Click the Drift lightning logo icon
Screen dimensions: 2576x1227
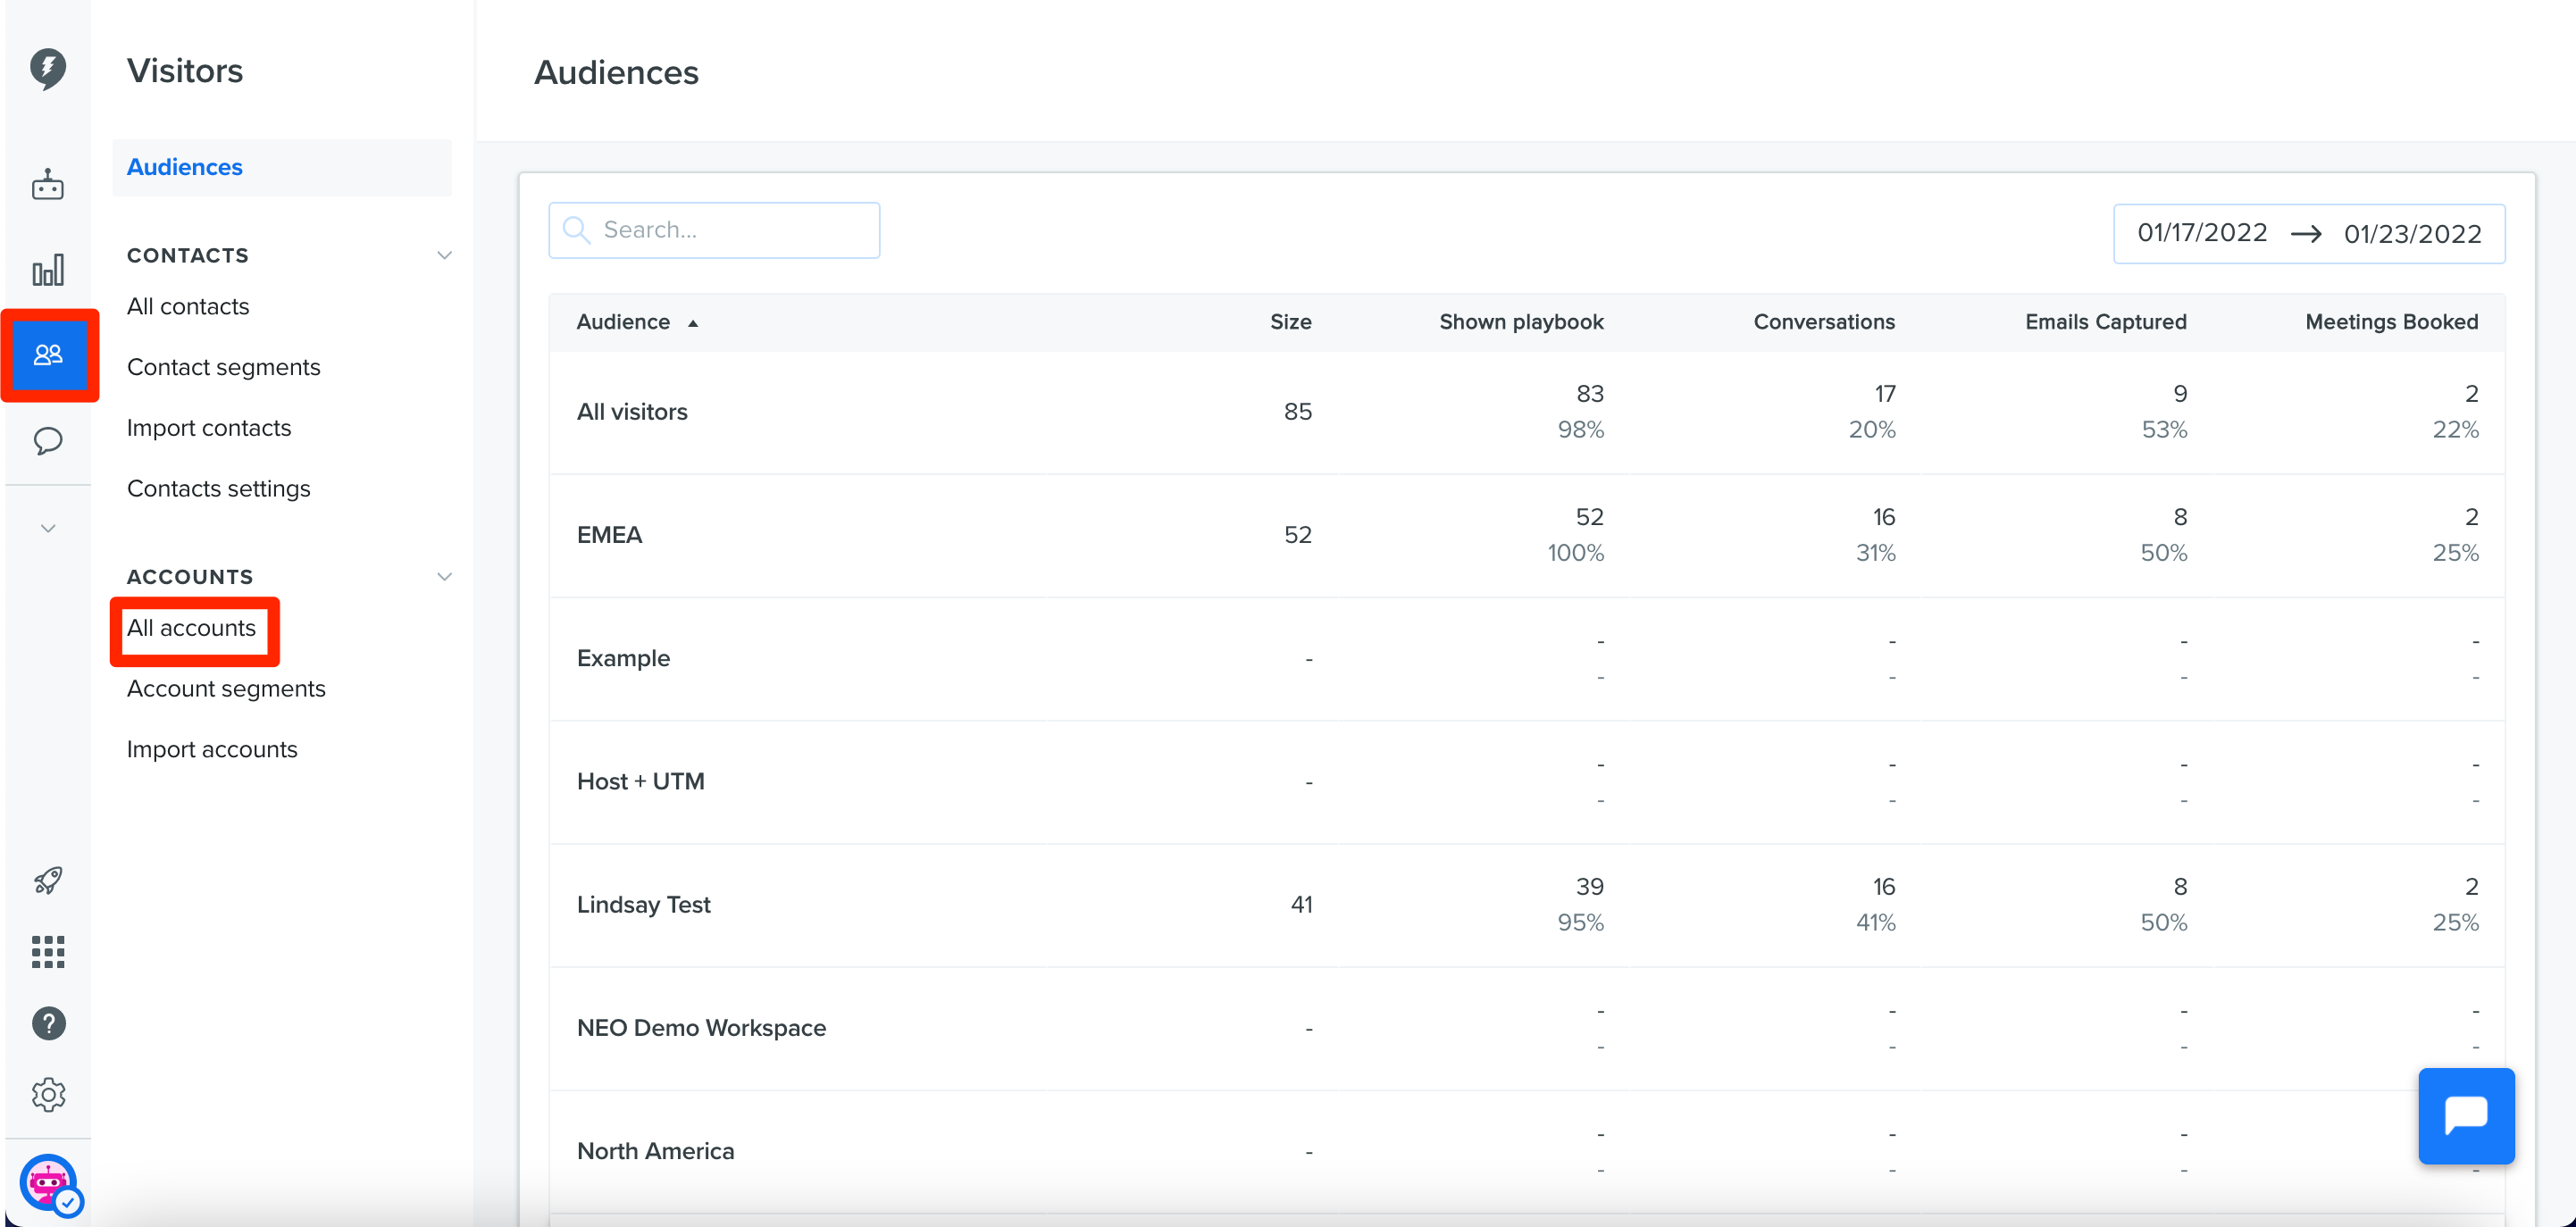(x=48, y=69)
